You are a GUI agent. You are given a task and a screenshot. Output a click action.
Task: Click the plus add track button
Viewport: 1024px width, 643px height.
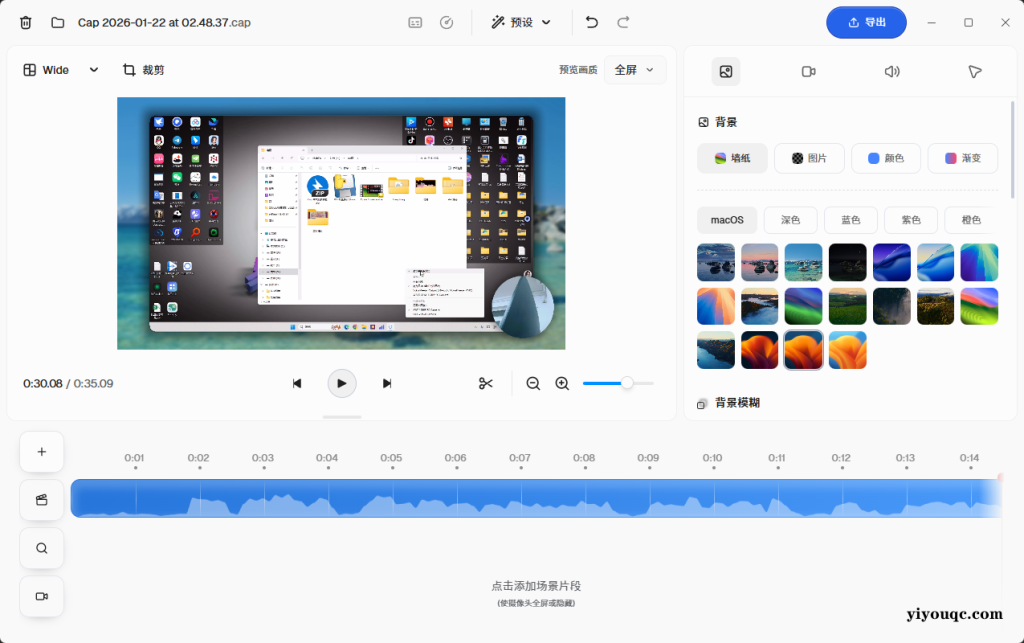41,452
